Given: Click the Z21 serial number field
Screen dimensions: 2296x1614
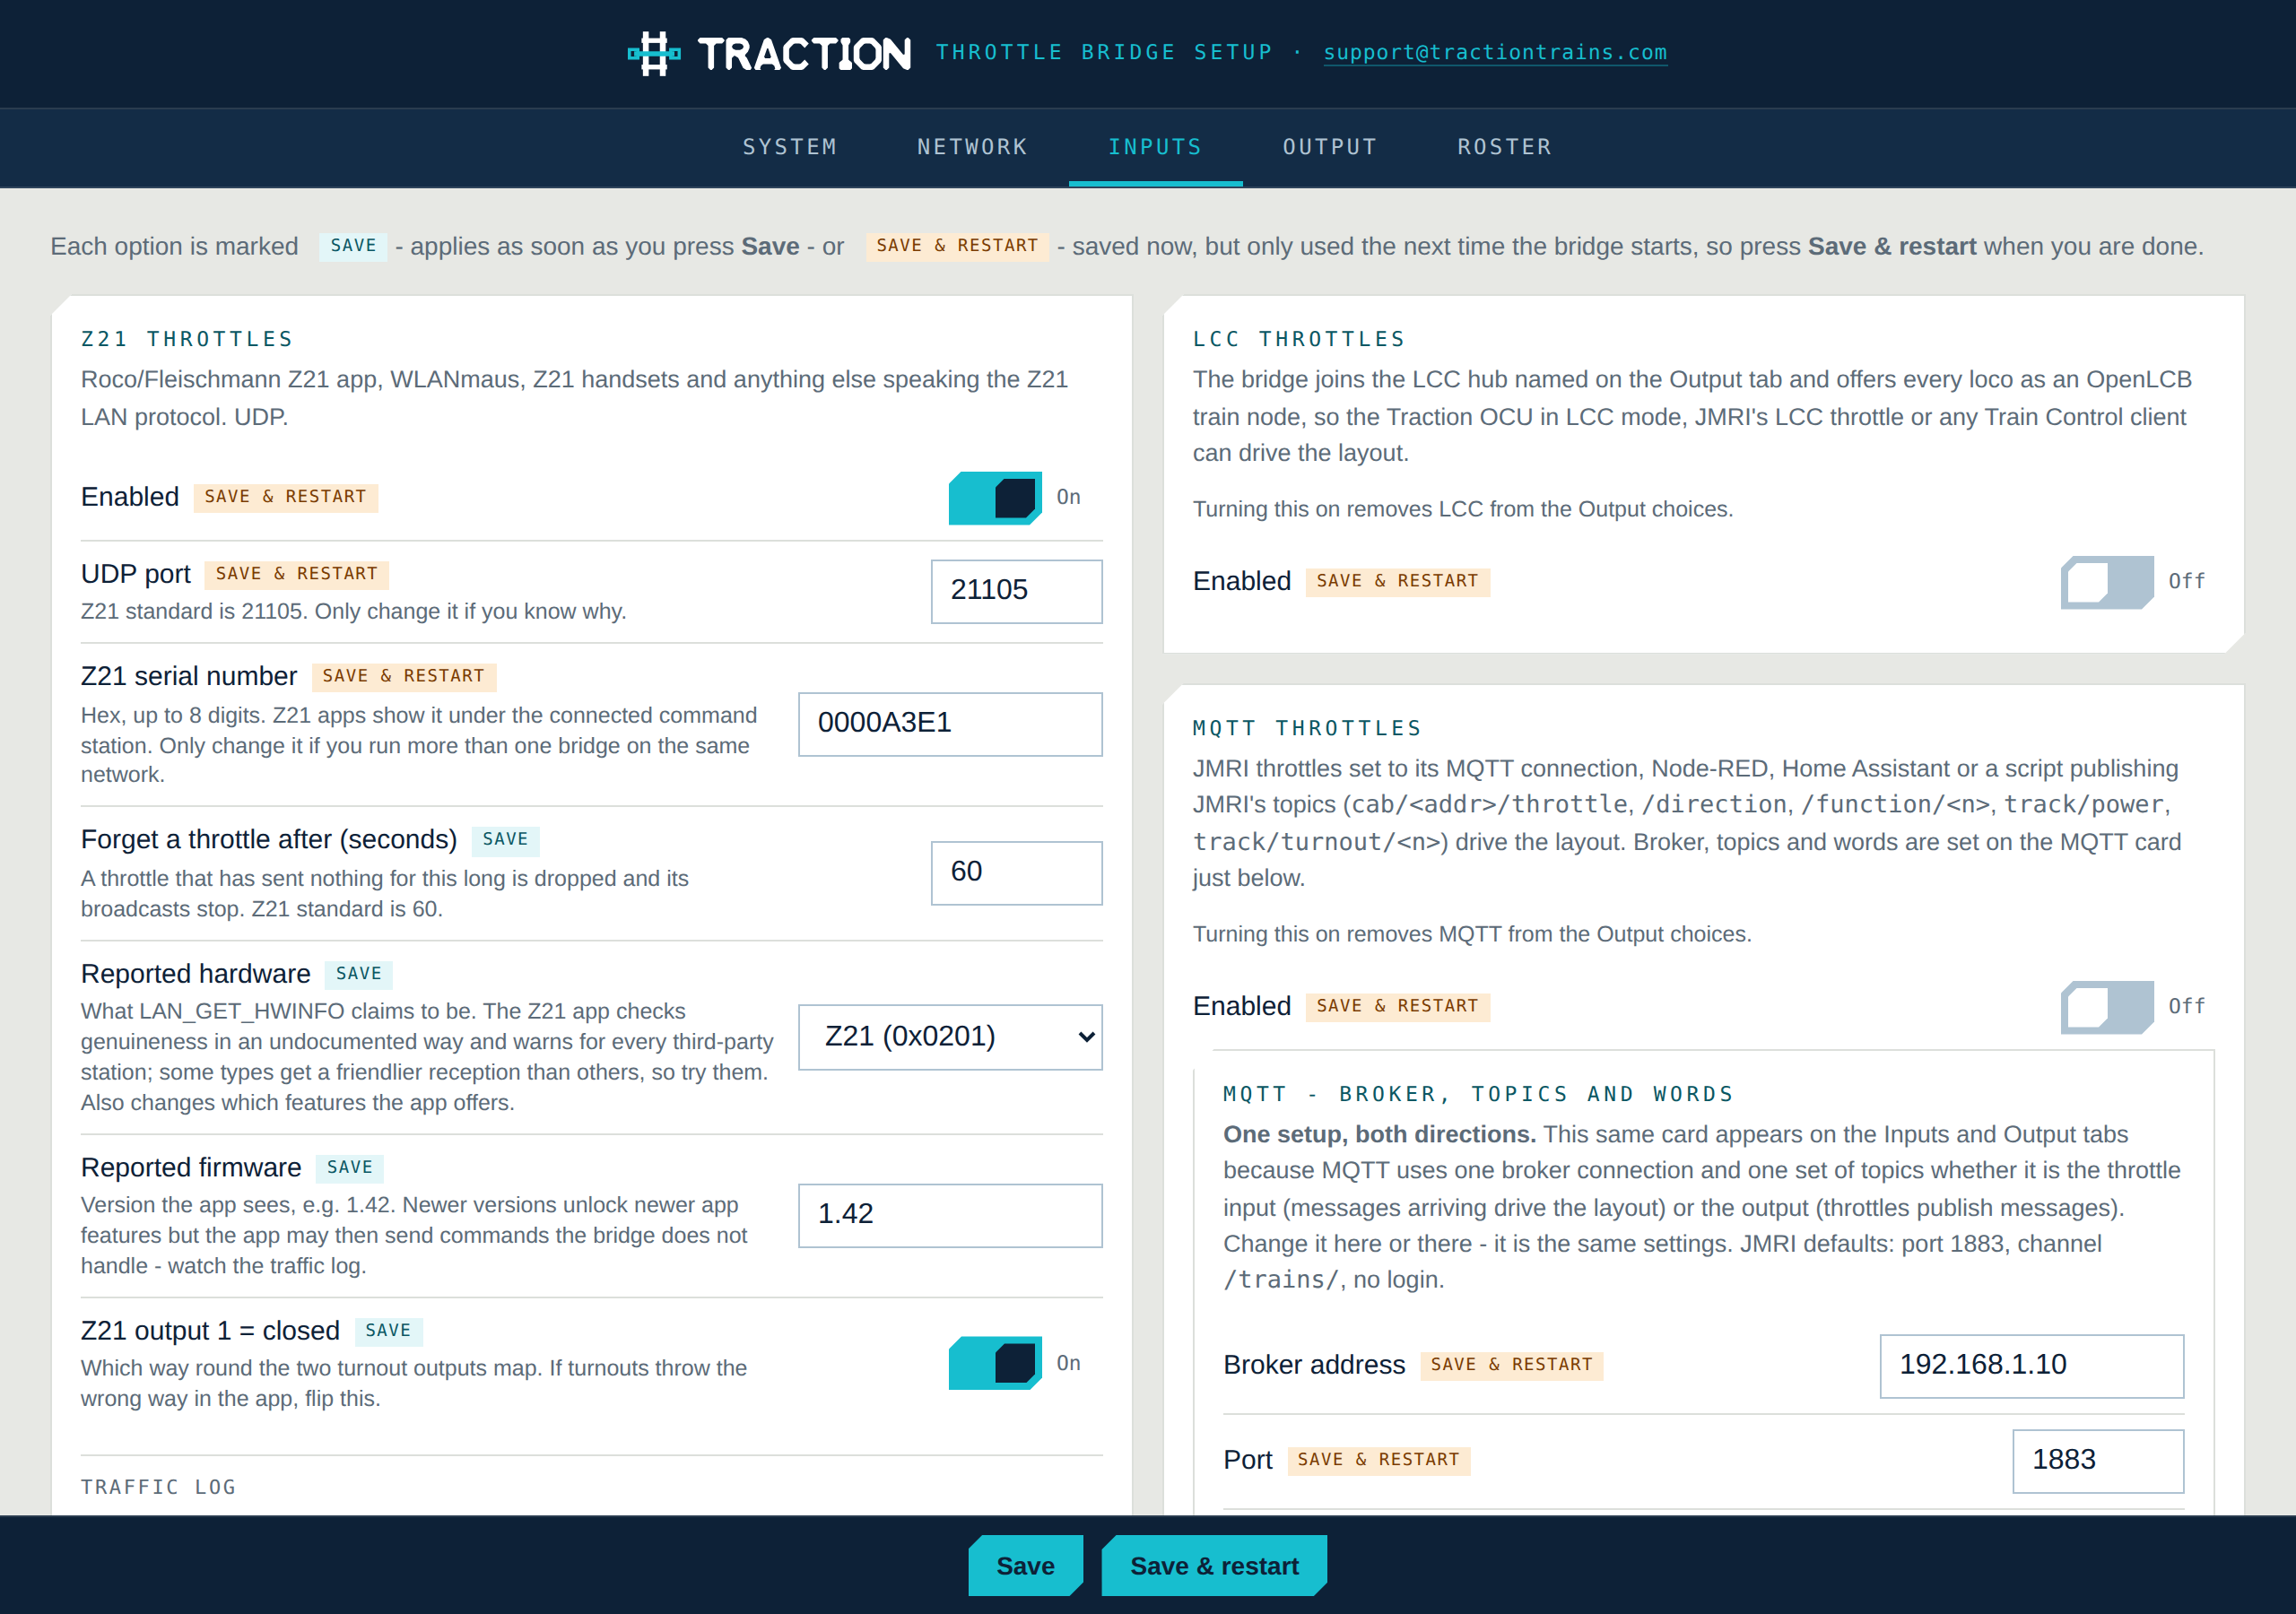Looking at the screenshot, I should (x=950, y=724).
